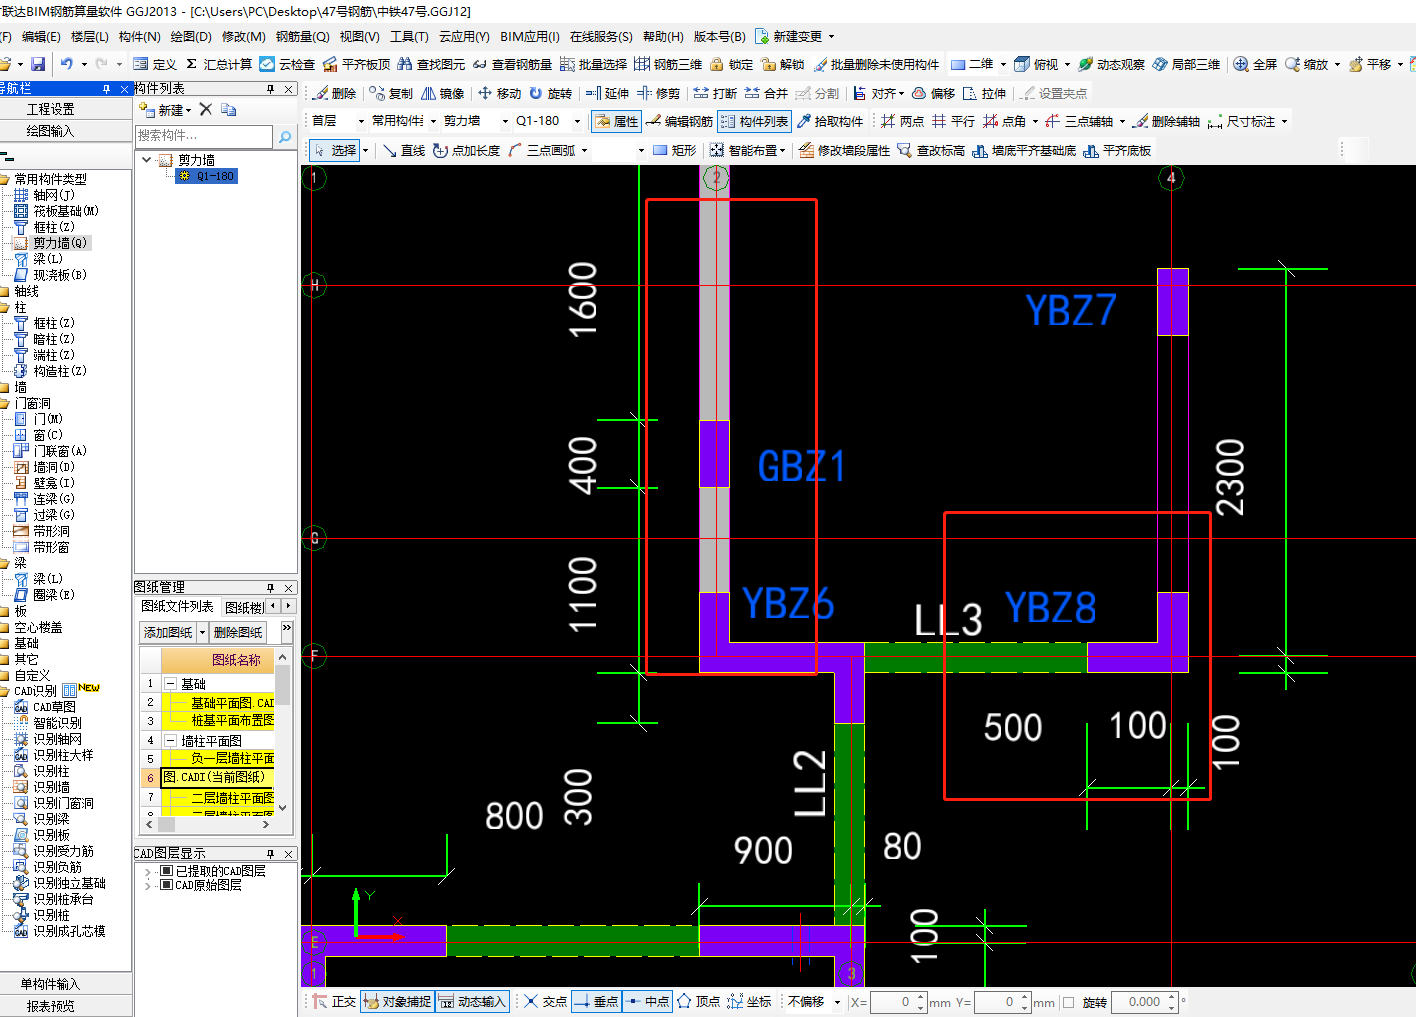Expand 已提取的CAD图层 tree node
The width and height of the screenshot is (1416, 1017).
click(x=148, y=871)
